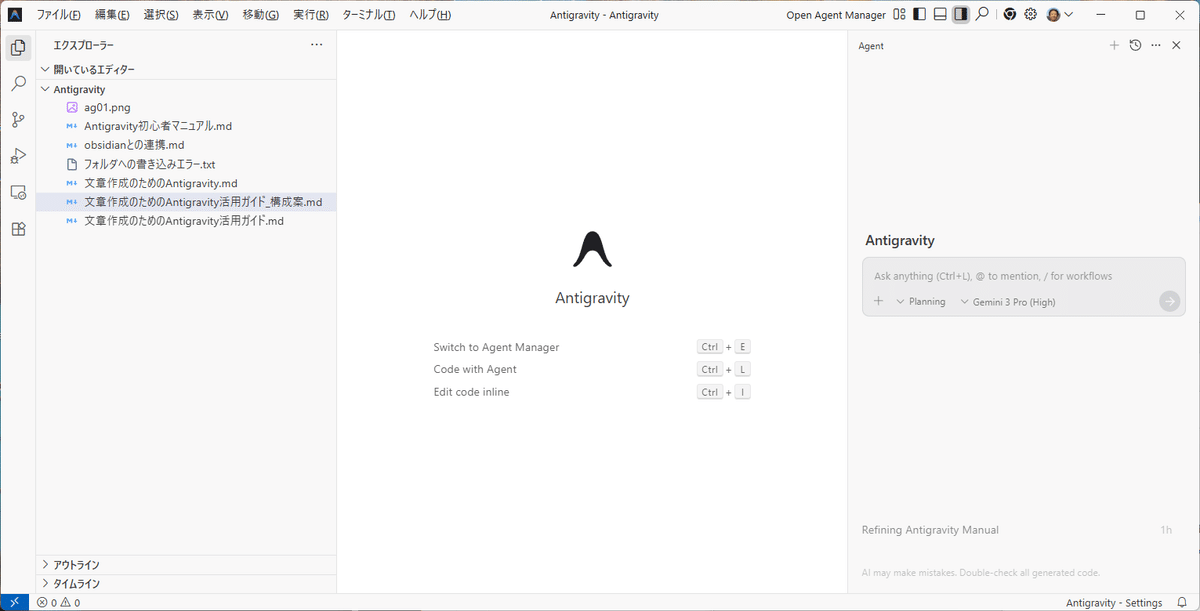Open the Gemini 3 Pro (High) model dropdown
1200x611 pixels.
pyautogui.click(x=1008, y=301)
